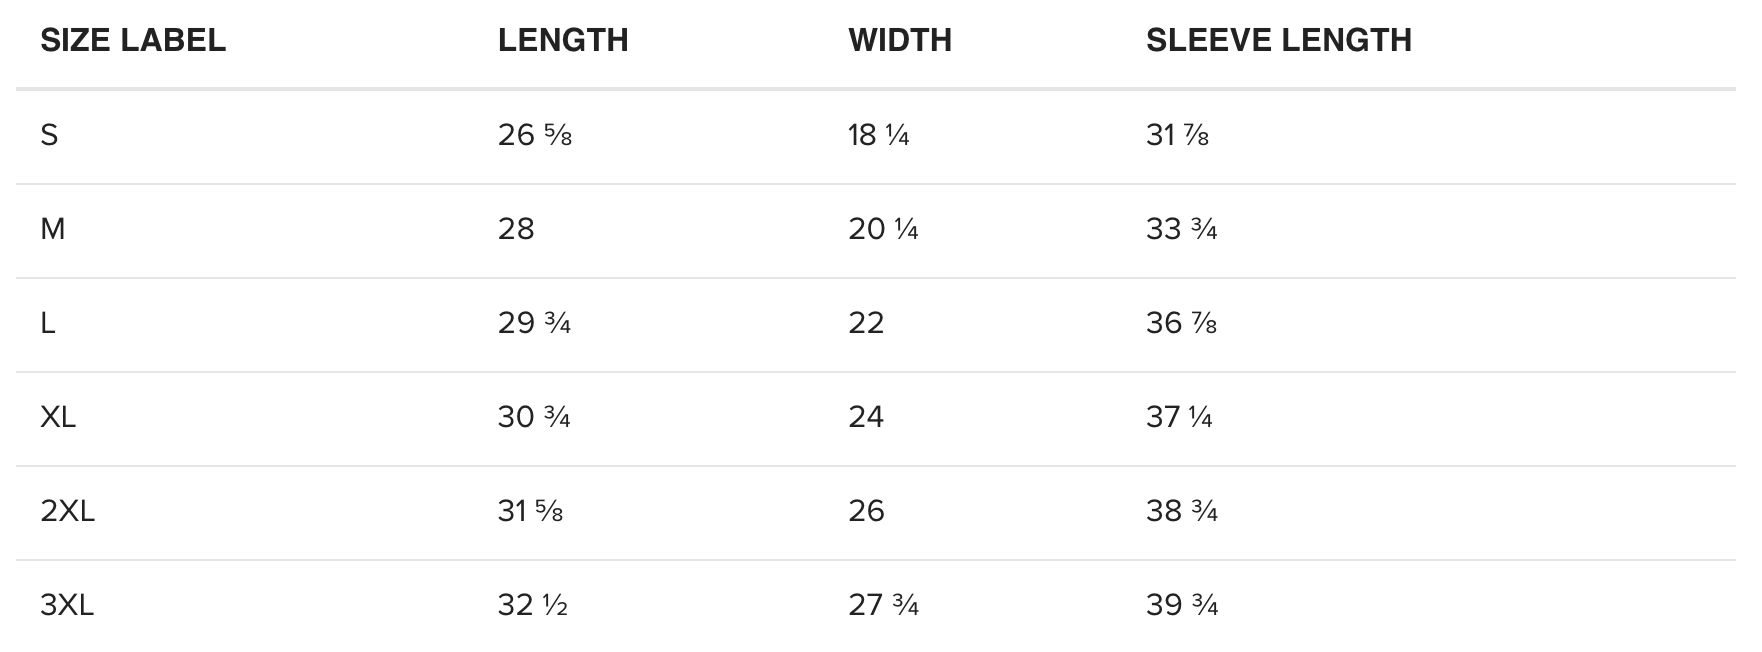Click the SLEEVE LENGTH column header

[x=1279, y=40]
